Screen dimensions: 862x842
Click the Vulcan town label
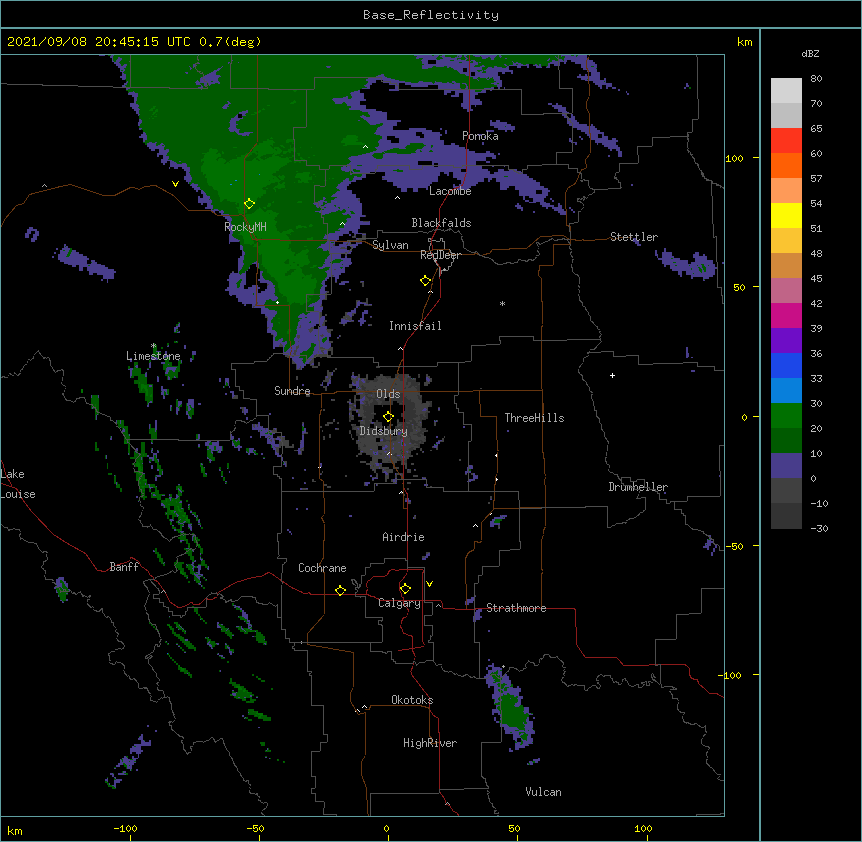pos(543,792)
